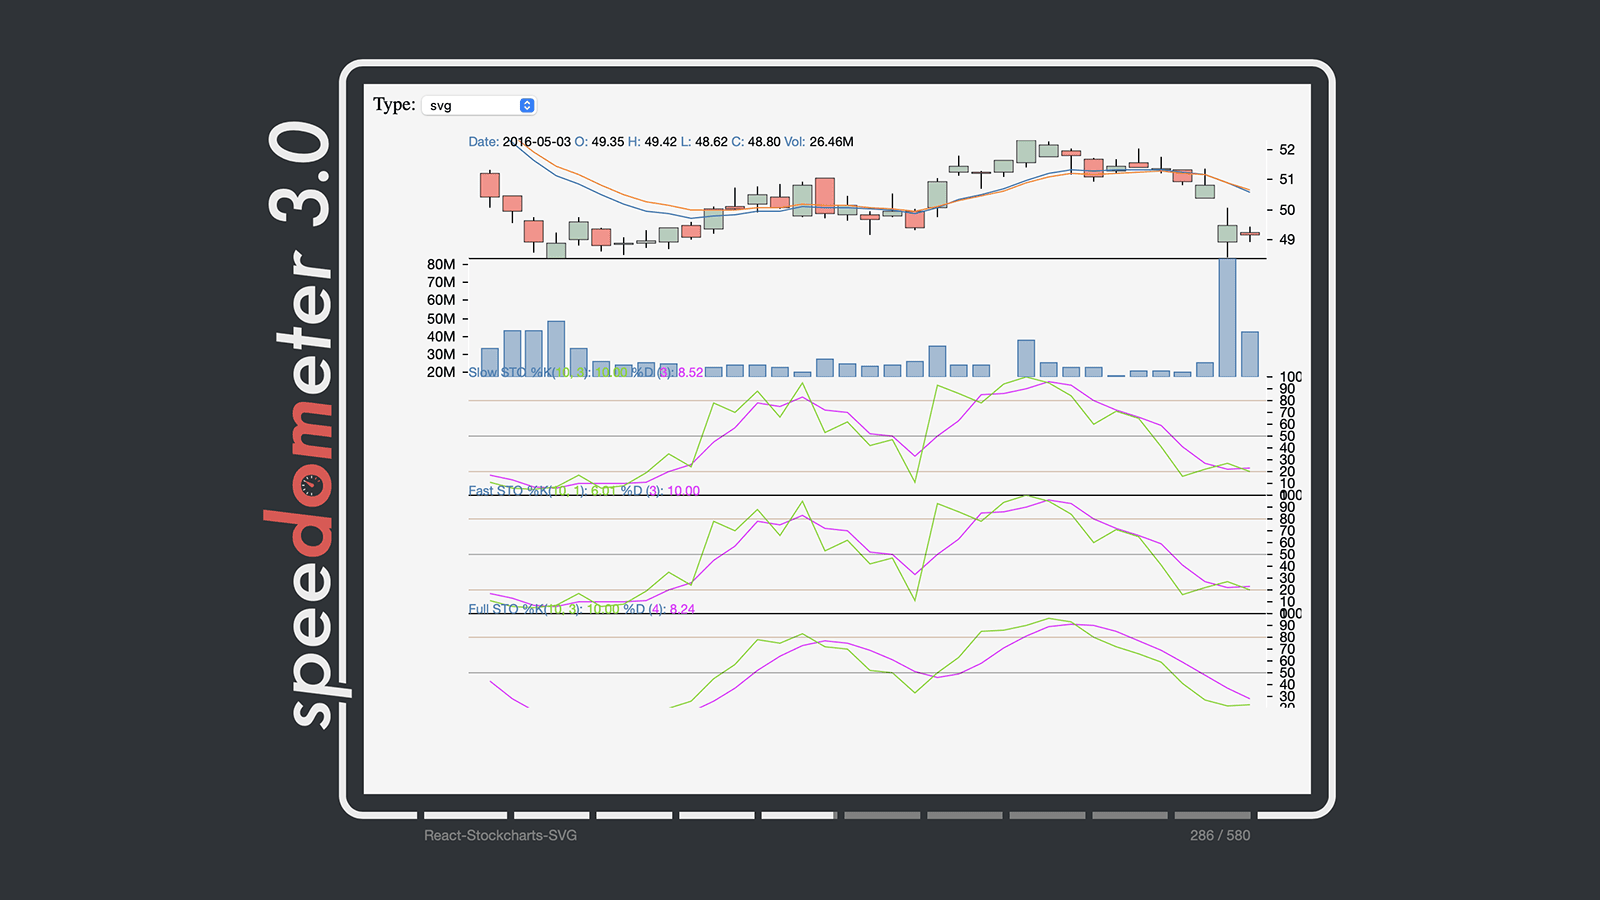Viewport: 1600px width, 900px height.
Task: Click the last small candlestick at chart's right end
Action: point(1250,233)
